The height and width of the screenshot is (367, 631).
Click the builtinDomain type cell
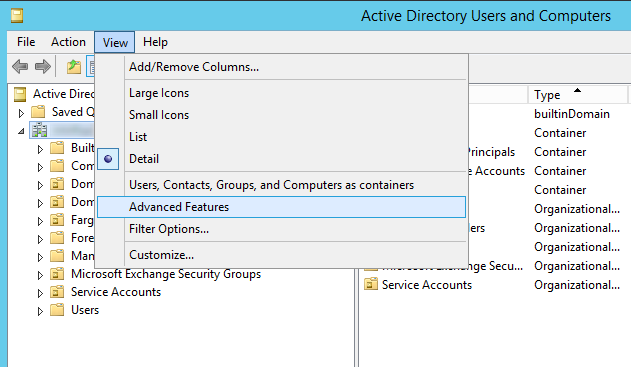tap(572, 114)
